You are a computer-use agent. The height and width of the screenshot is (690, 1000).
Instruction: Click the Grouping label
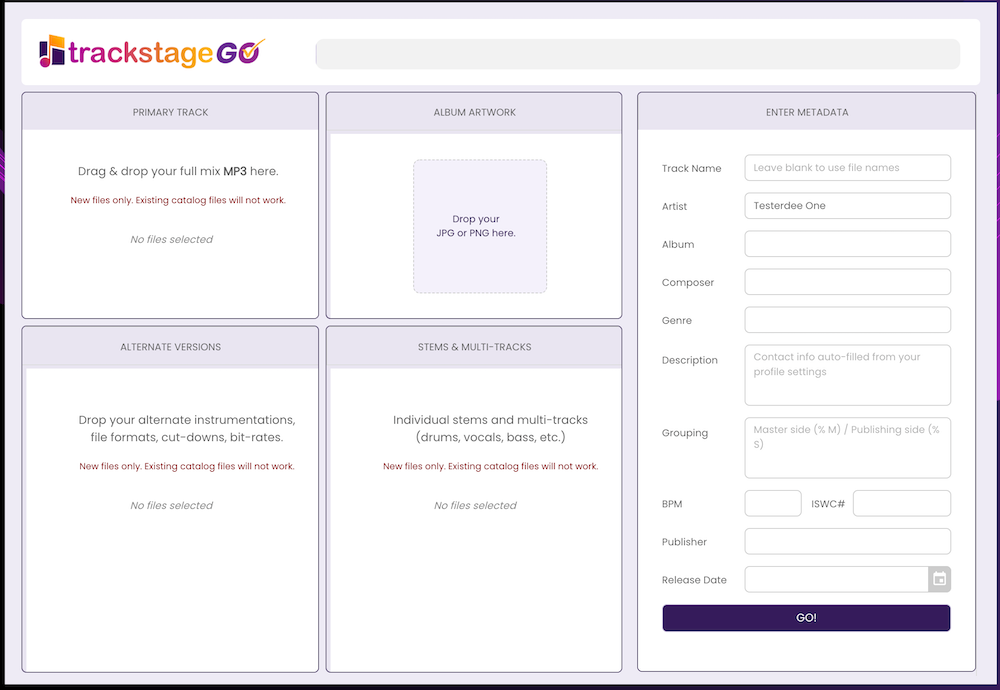pos(685,433)
